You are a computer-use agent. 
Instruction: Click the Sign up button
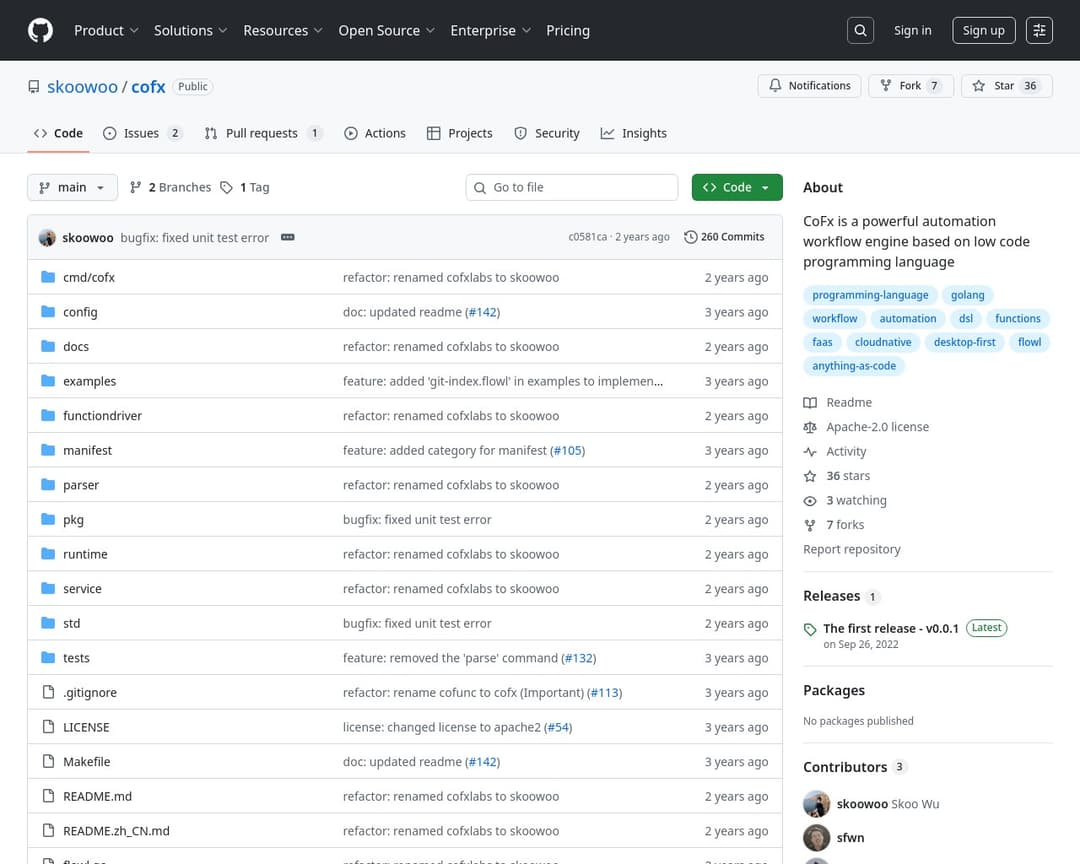tap(983, 30)
